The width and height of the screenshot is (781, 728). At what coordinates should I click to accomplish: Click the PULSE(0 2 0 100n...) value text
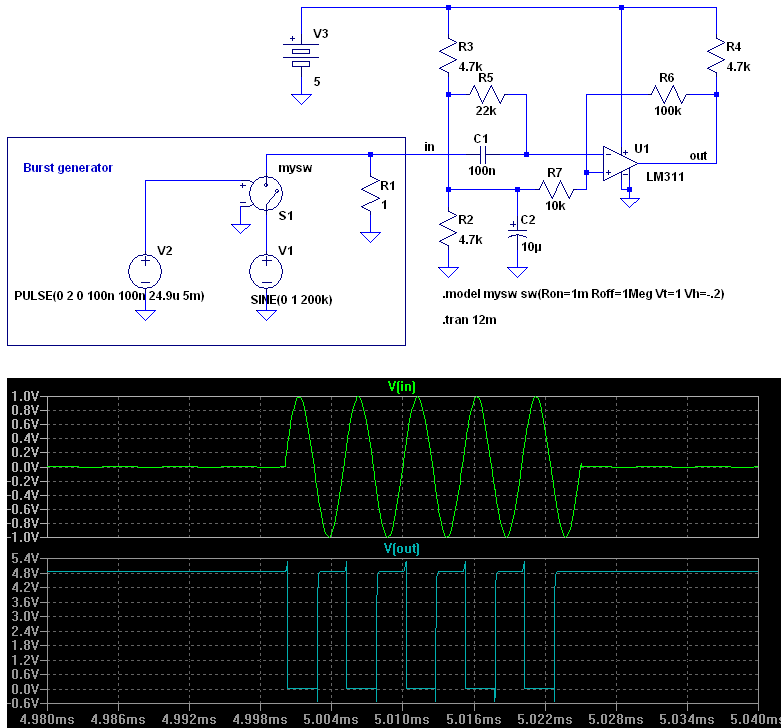pos(109,296)
